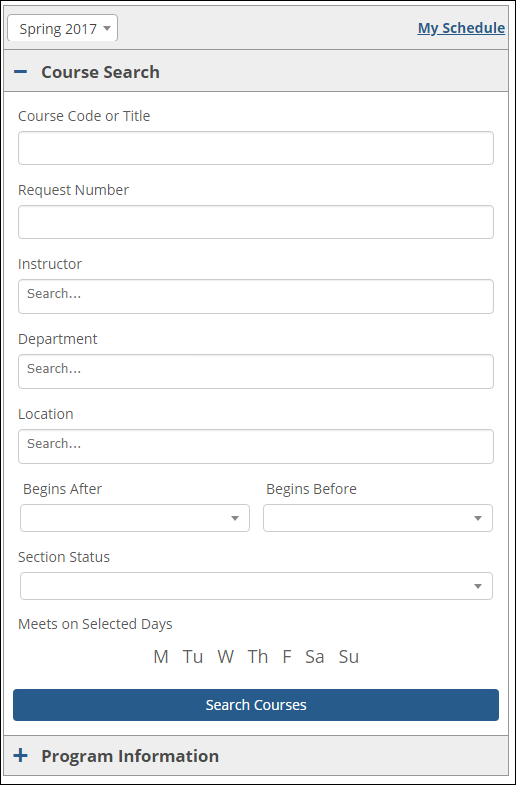This screenshot has height=785, width=516.
Task: Click the Department search field
Action: (x=256, y=371)
